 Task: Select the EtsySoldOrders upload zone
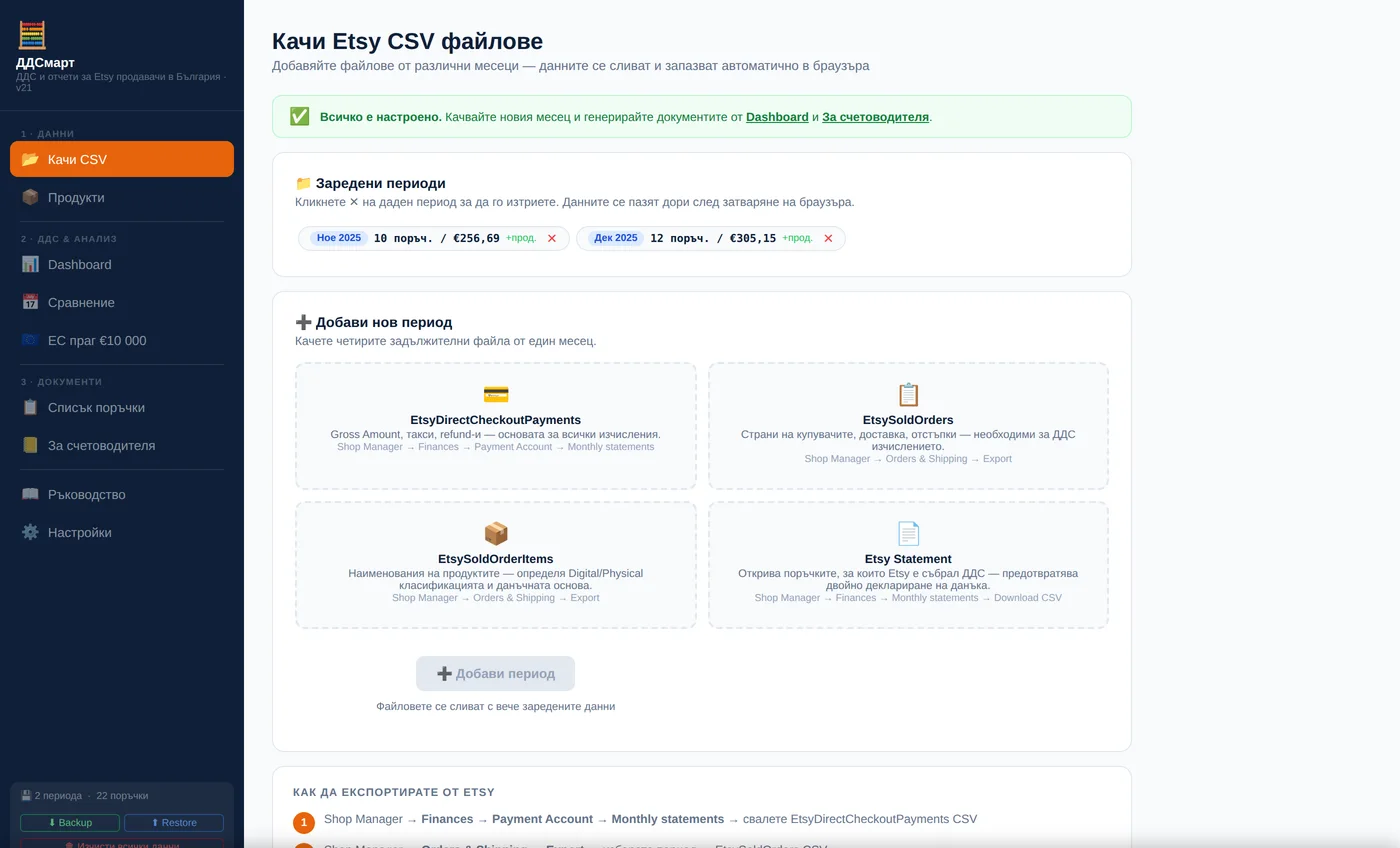(908, 426)
